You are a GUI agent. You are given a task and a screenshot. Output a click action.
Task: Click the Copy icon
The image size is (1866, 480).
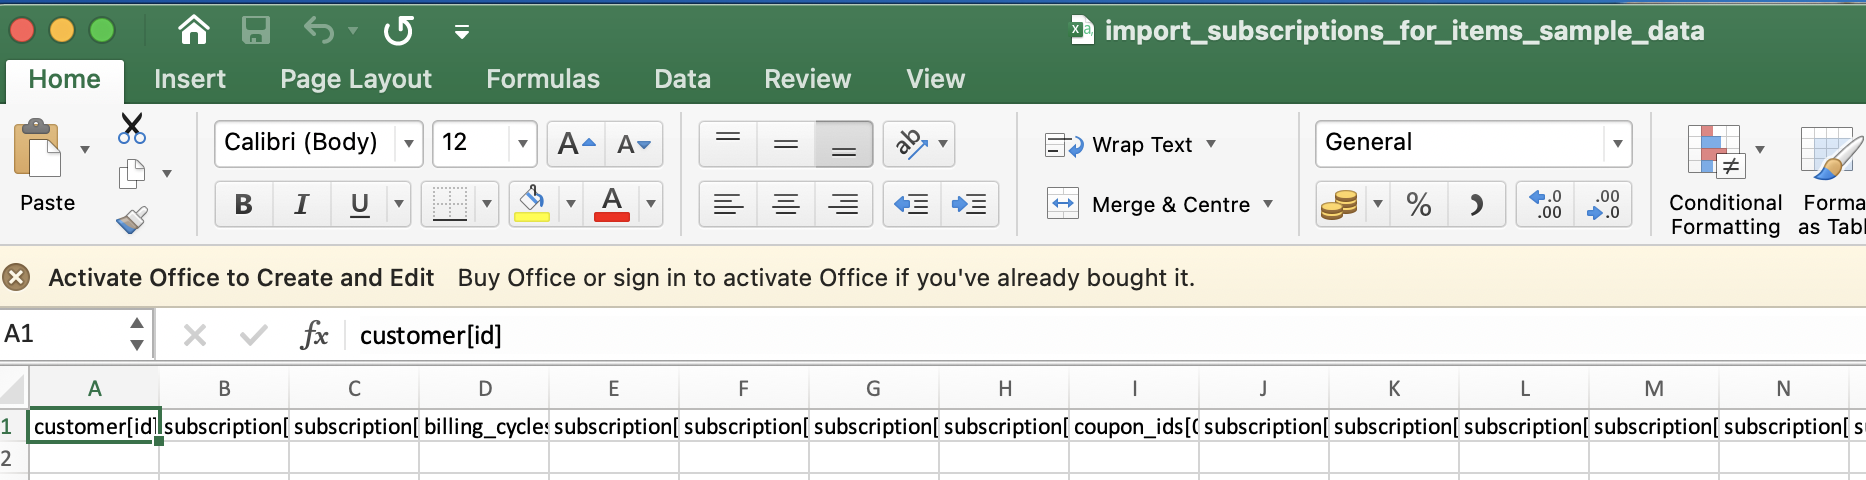click(132, 174)
